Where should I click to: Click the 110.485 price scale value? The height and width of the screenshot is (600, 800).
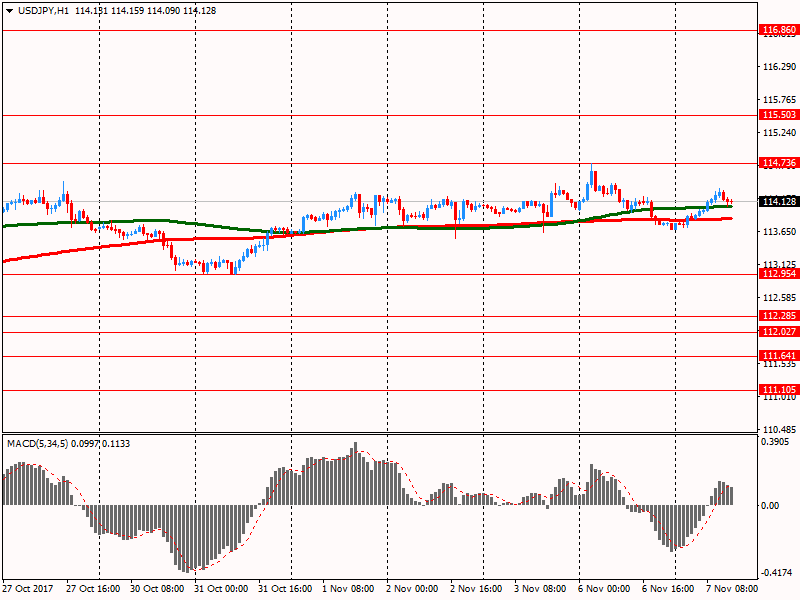coord(779,430)
